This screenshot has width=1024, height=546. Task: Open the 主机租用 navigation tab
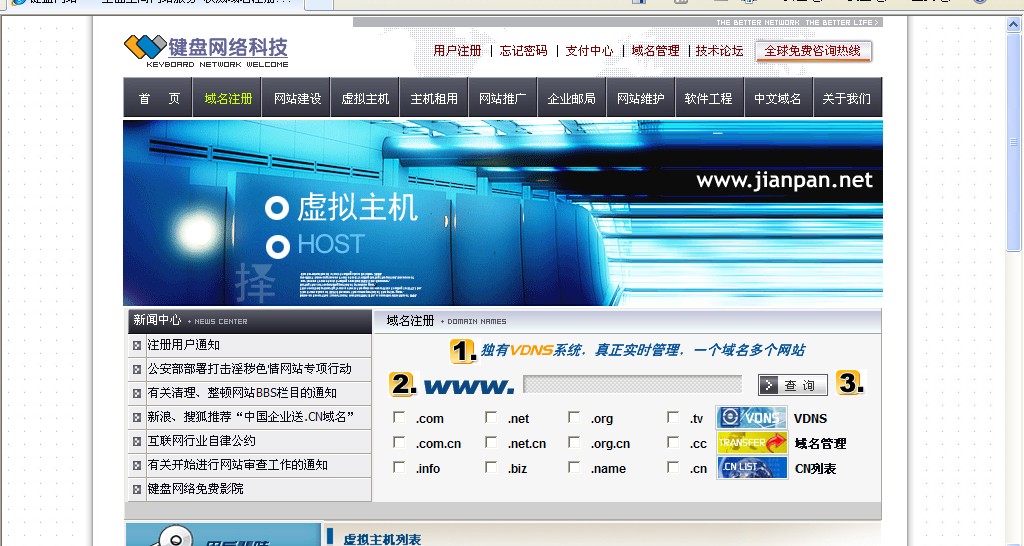434,98
